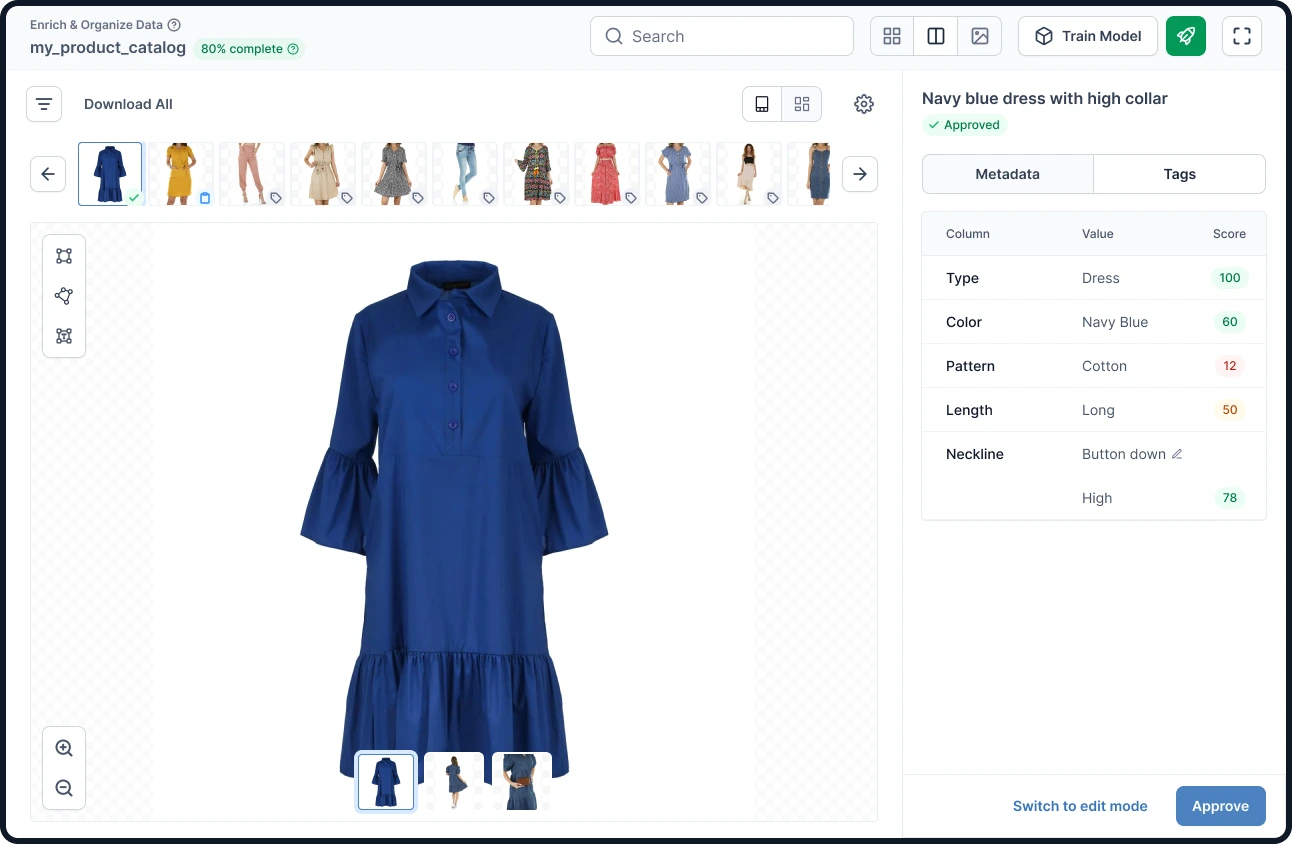Zoom out of the image

pyautogui.click(x=64, y=788)
